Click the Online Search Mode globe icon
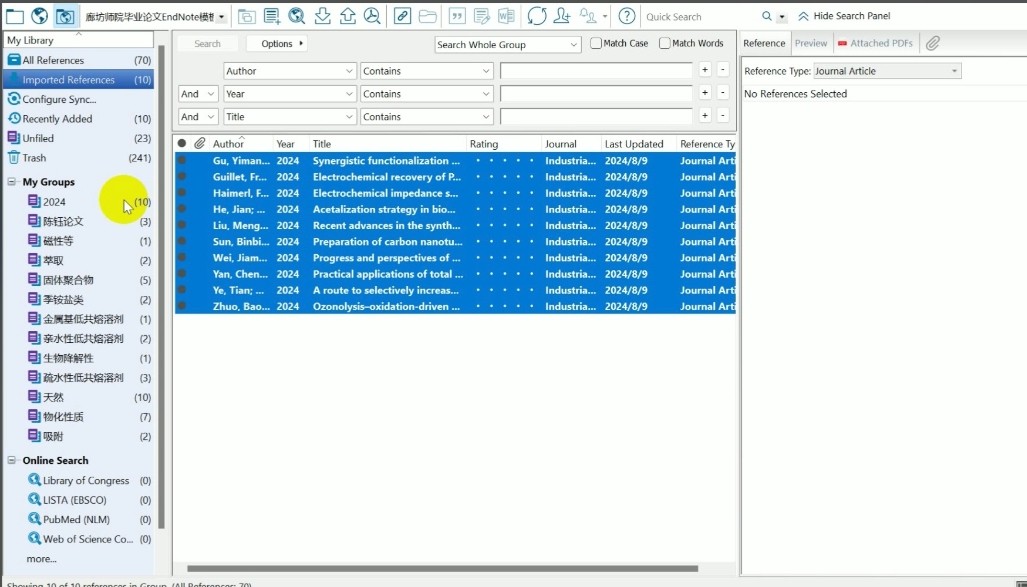 point(38,15)
